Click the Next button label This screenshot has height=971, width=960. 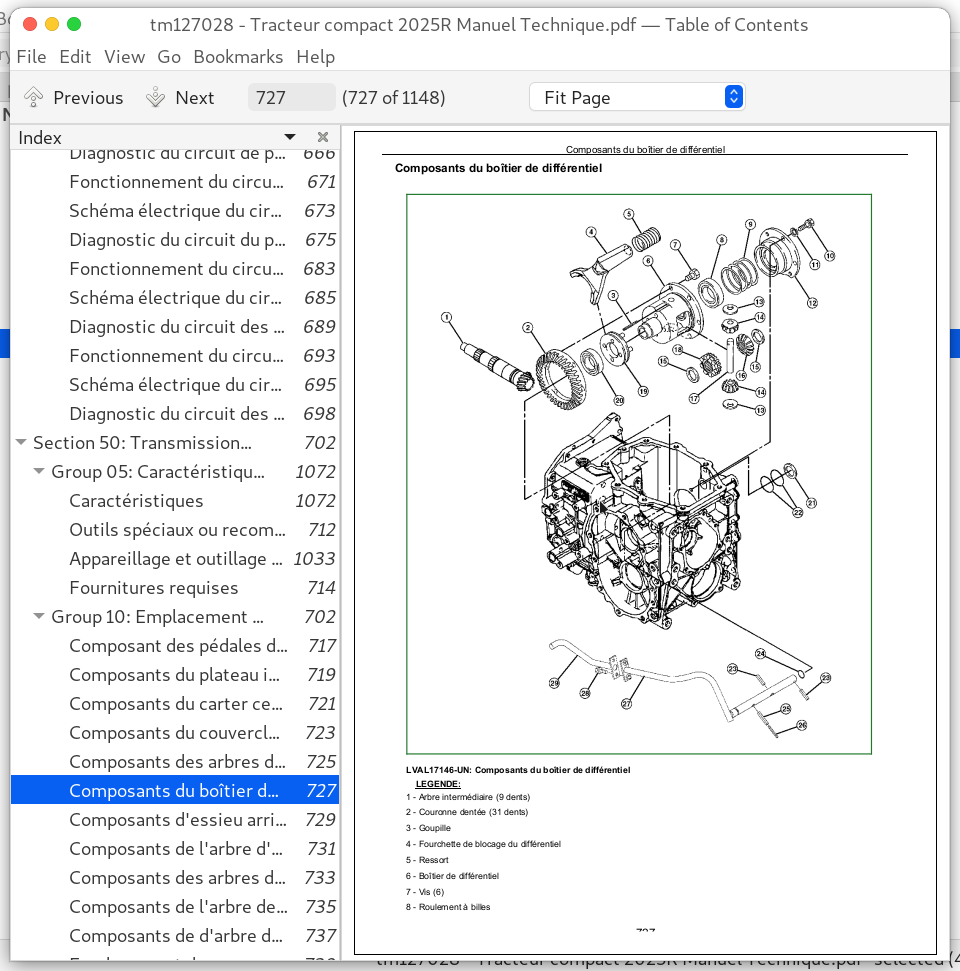pyautogui.click(x=194, y=98)
